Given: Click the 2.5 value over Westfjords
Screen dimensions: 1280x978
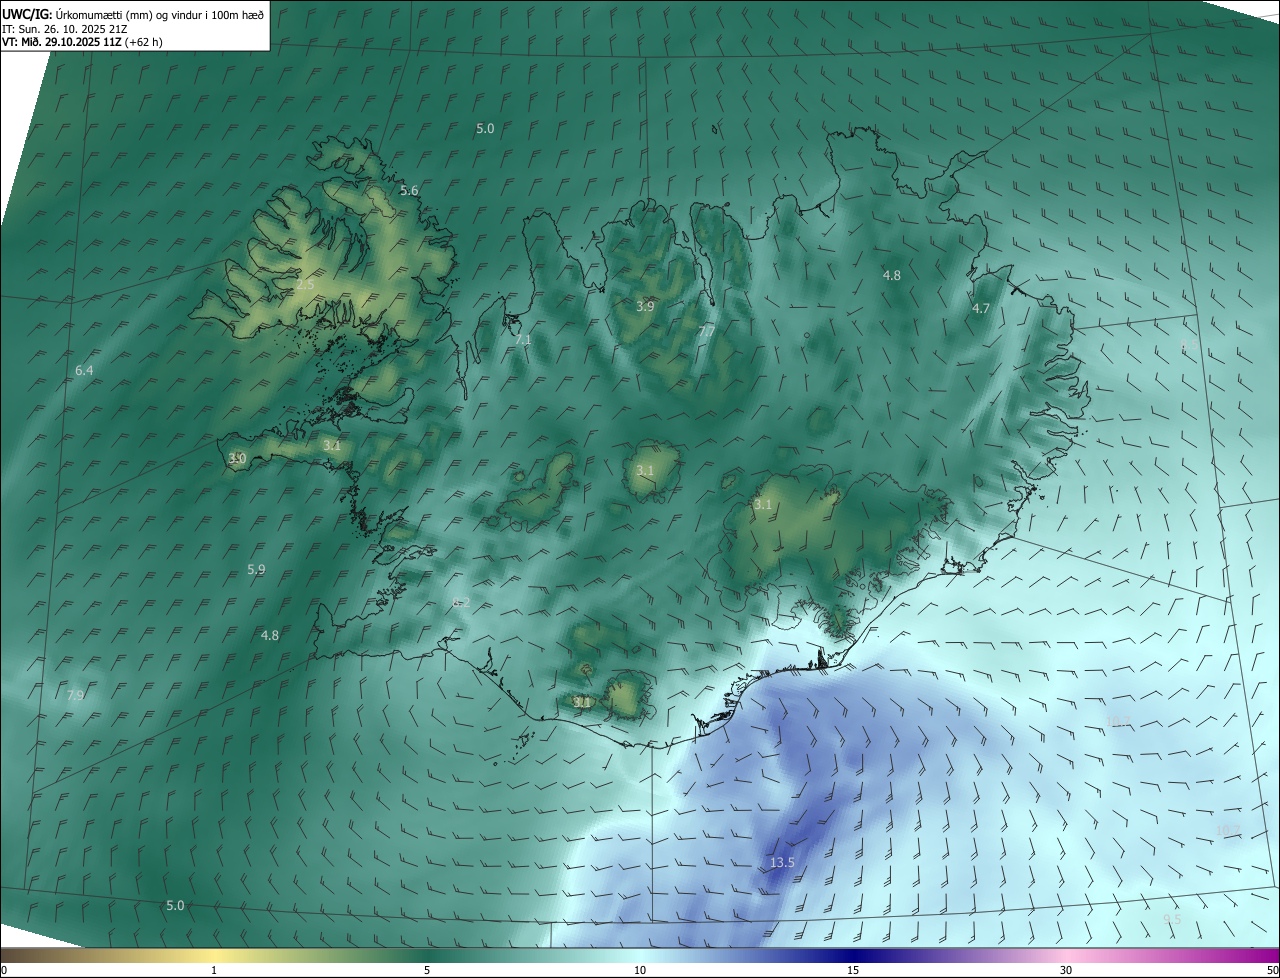Looking at the screenshot, I should click(305, 284).
